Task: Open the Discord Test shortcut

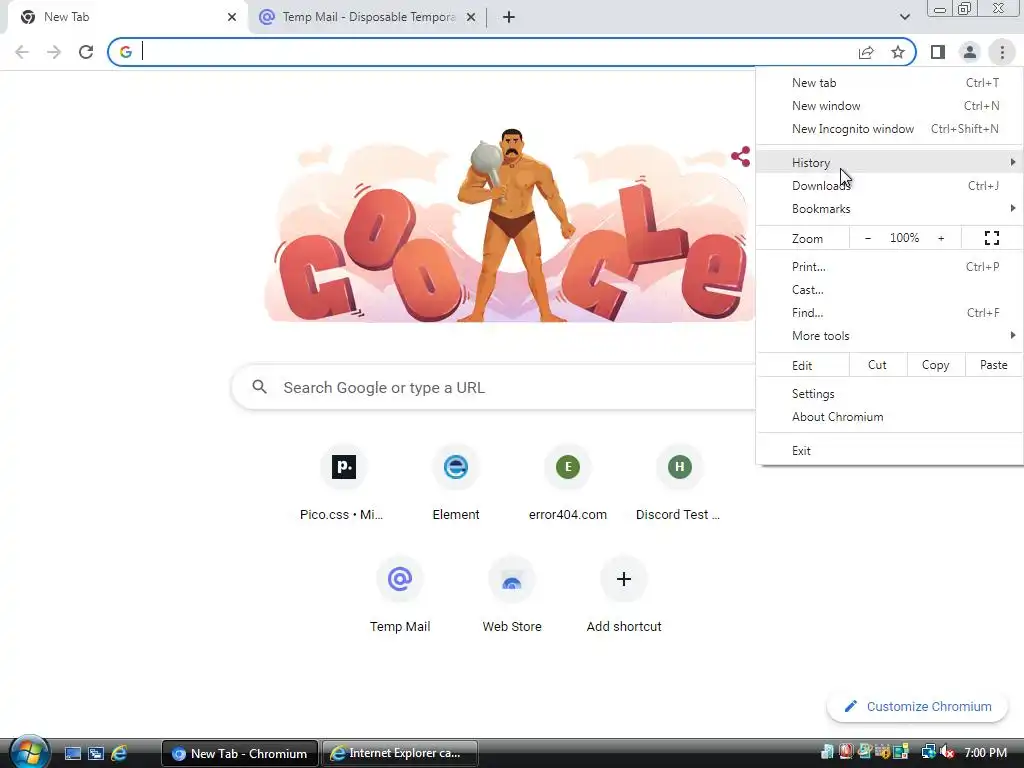Action: tap(679, 485)
